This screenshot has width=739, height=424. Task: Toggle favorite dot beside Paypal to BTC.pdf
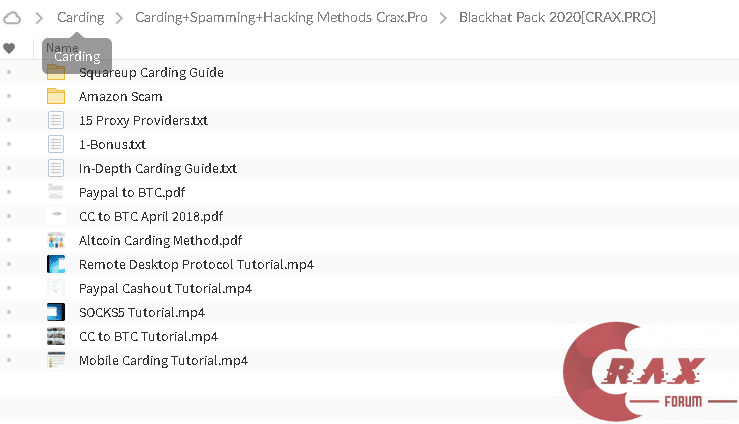(9, 192)
